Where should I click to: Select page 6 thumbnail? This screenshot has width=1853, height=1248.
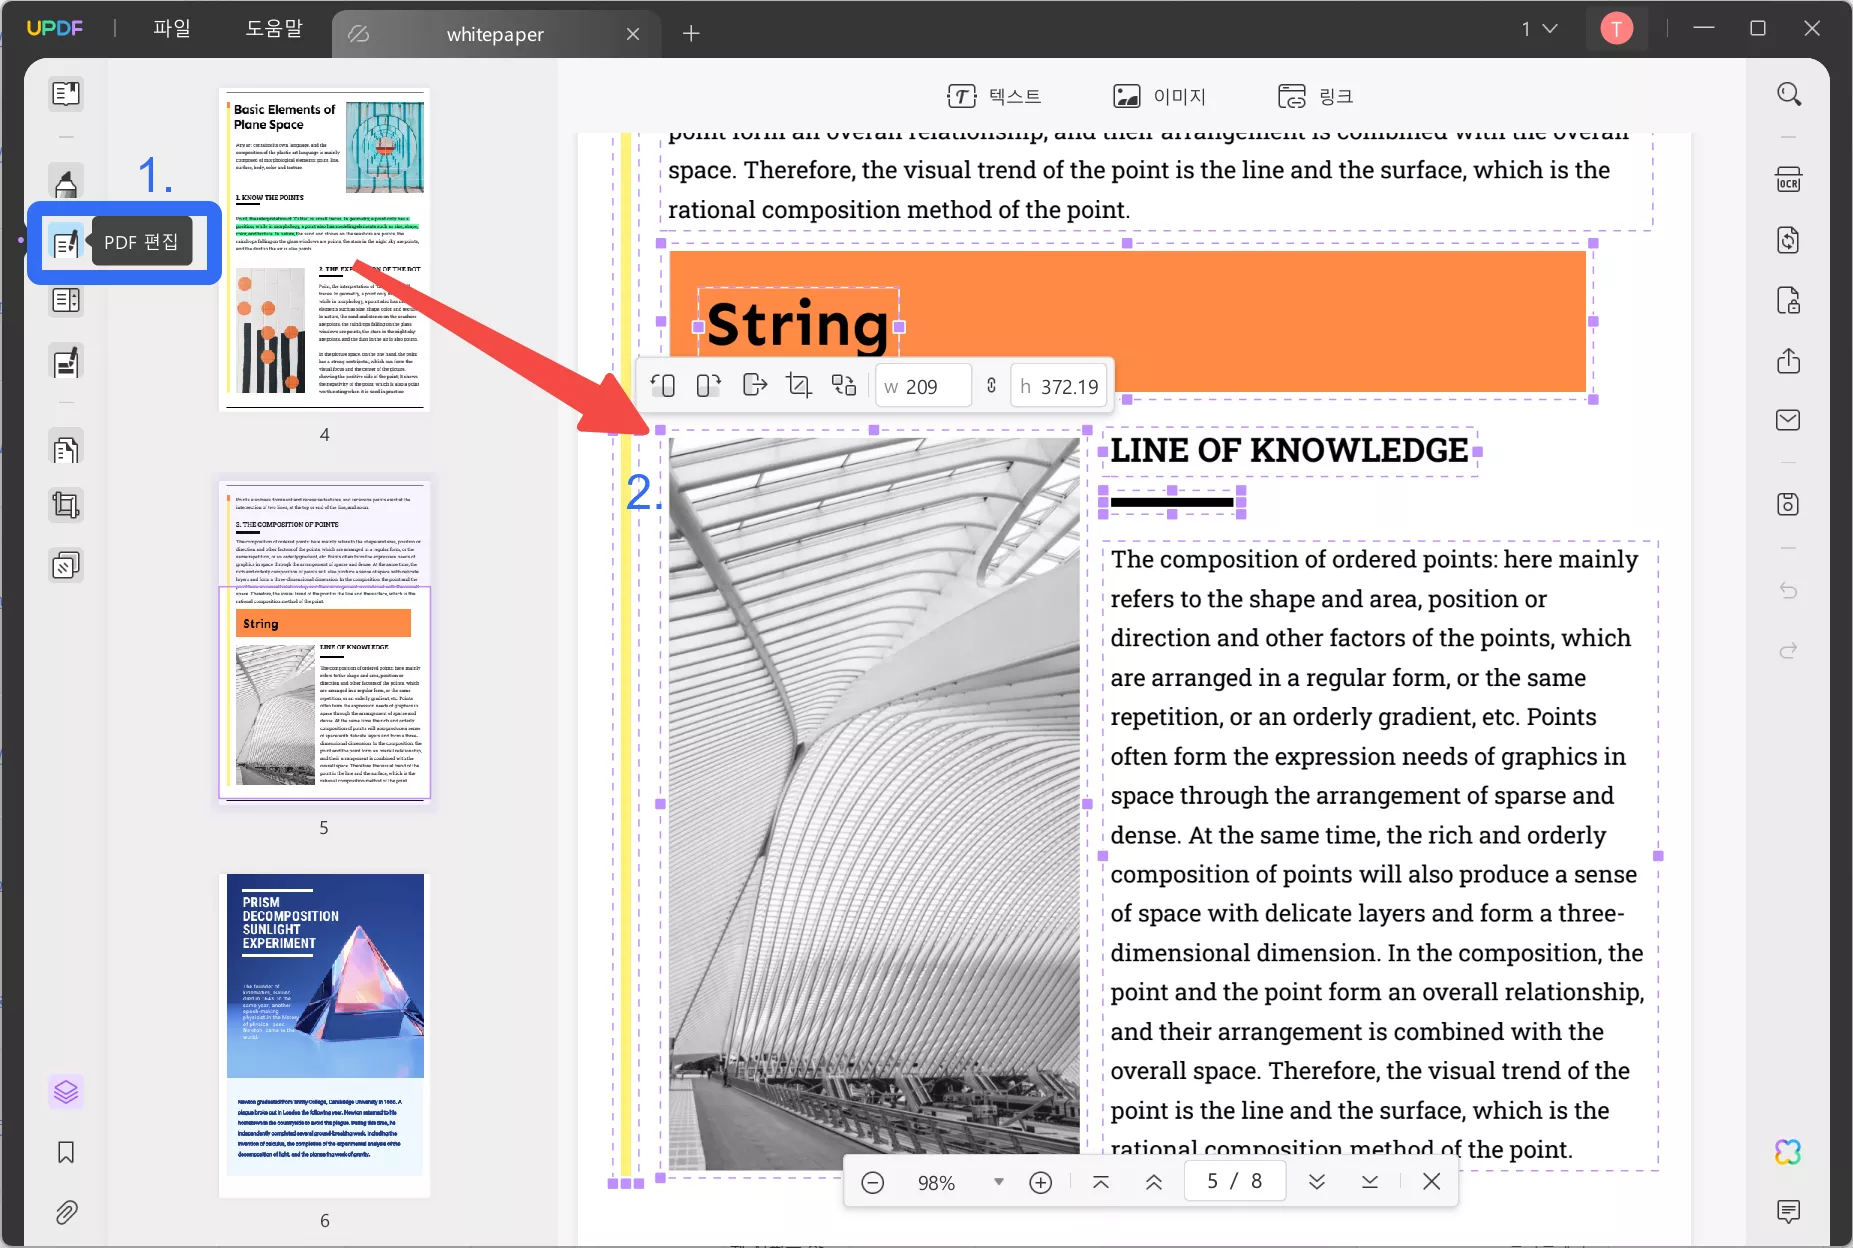(x=325, y=1034)
